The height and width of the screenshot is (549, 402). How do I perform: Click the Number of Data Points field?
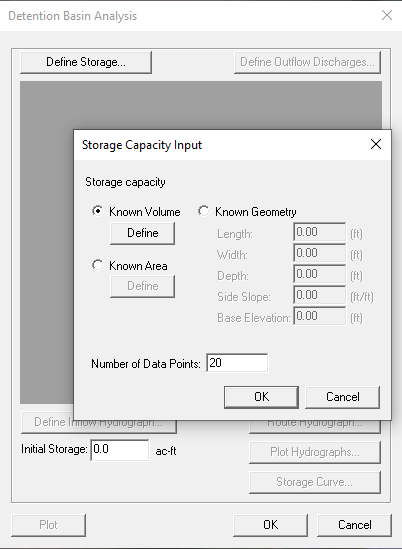237,363
